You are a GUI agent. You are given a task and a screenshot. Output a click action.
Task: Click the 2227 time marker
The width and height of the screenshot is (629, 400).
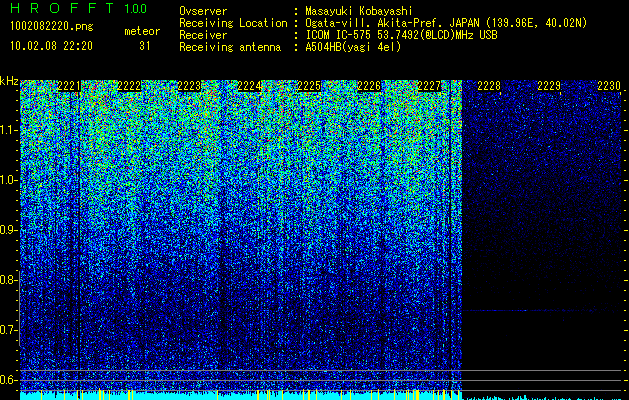tap(429, 86)
